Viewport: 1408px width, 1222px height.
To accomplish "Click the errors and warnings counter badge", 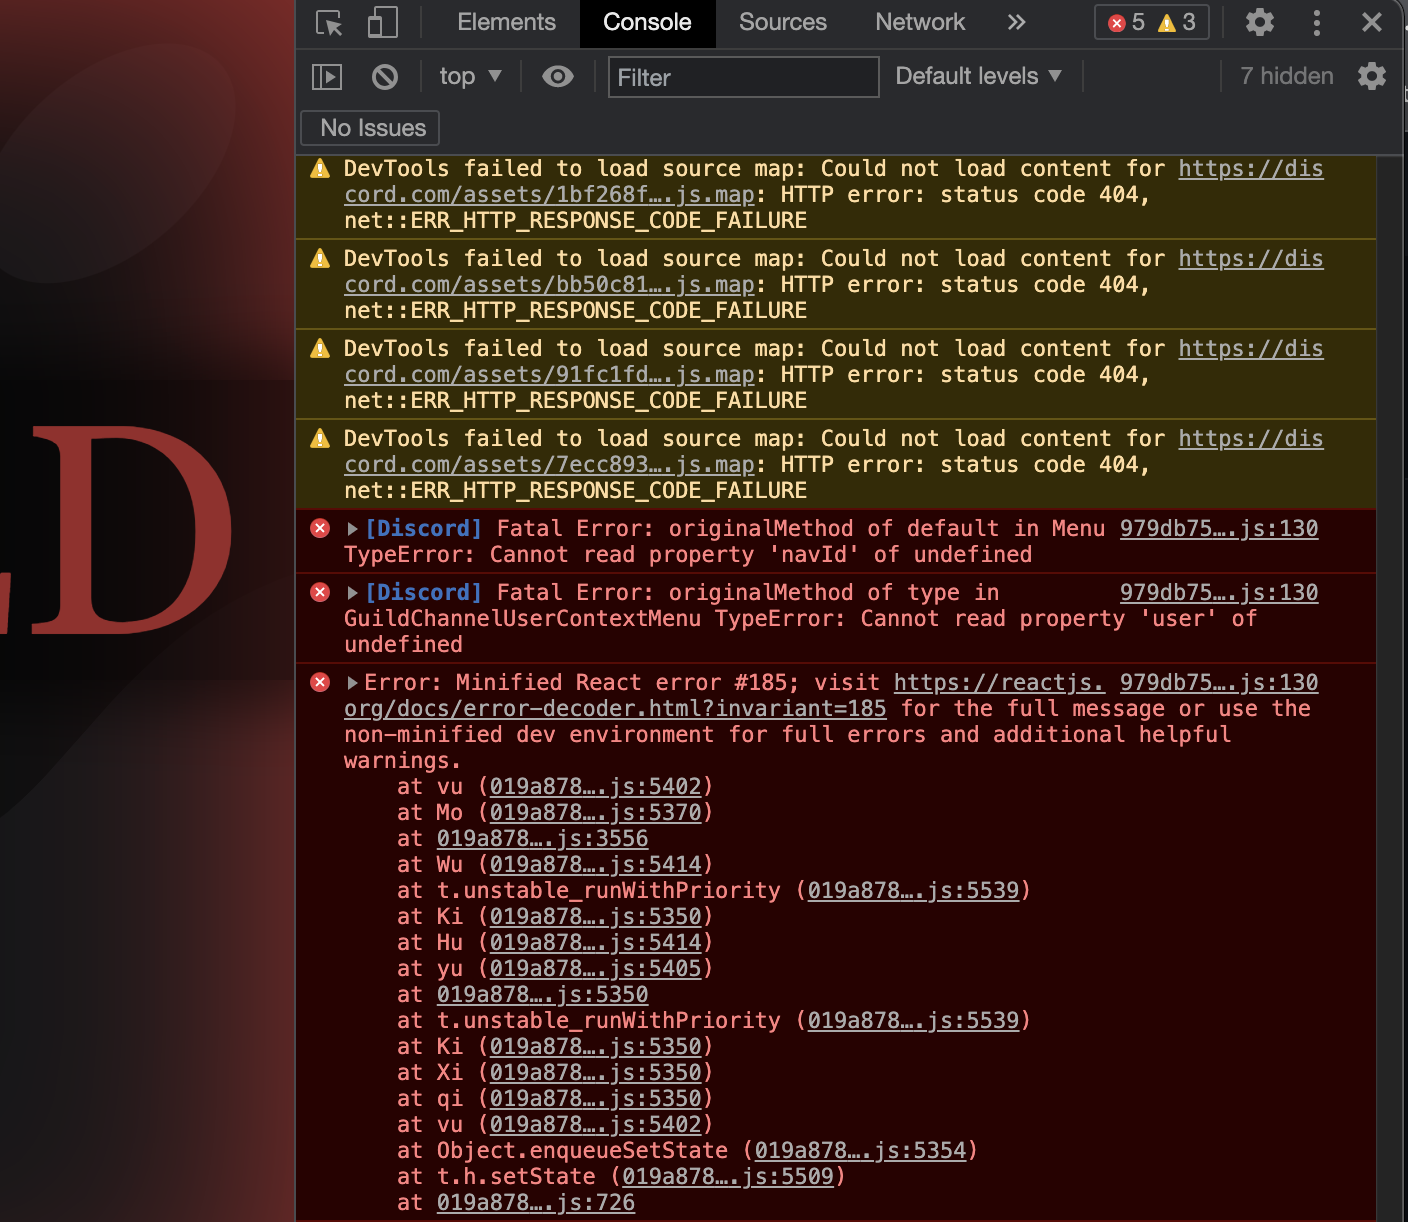I will tap(1151, 22).
